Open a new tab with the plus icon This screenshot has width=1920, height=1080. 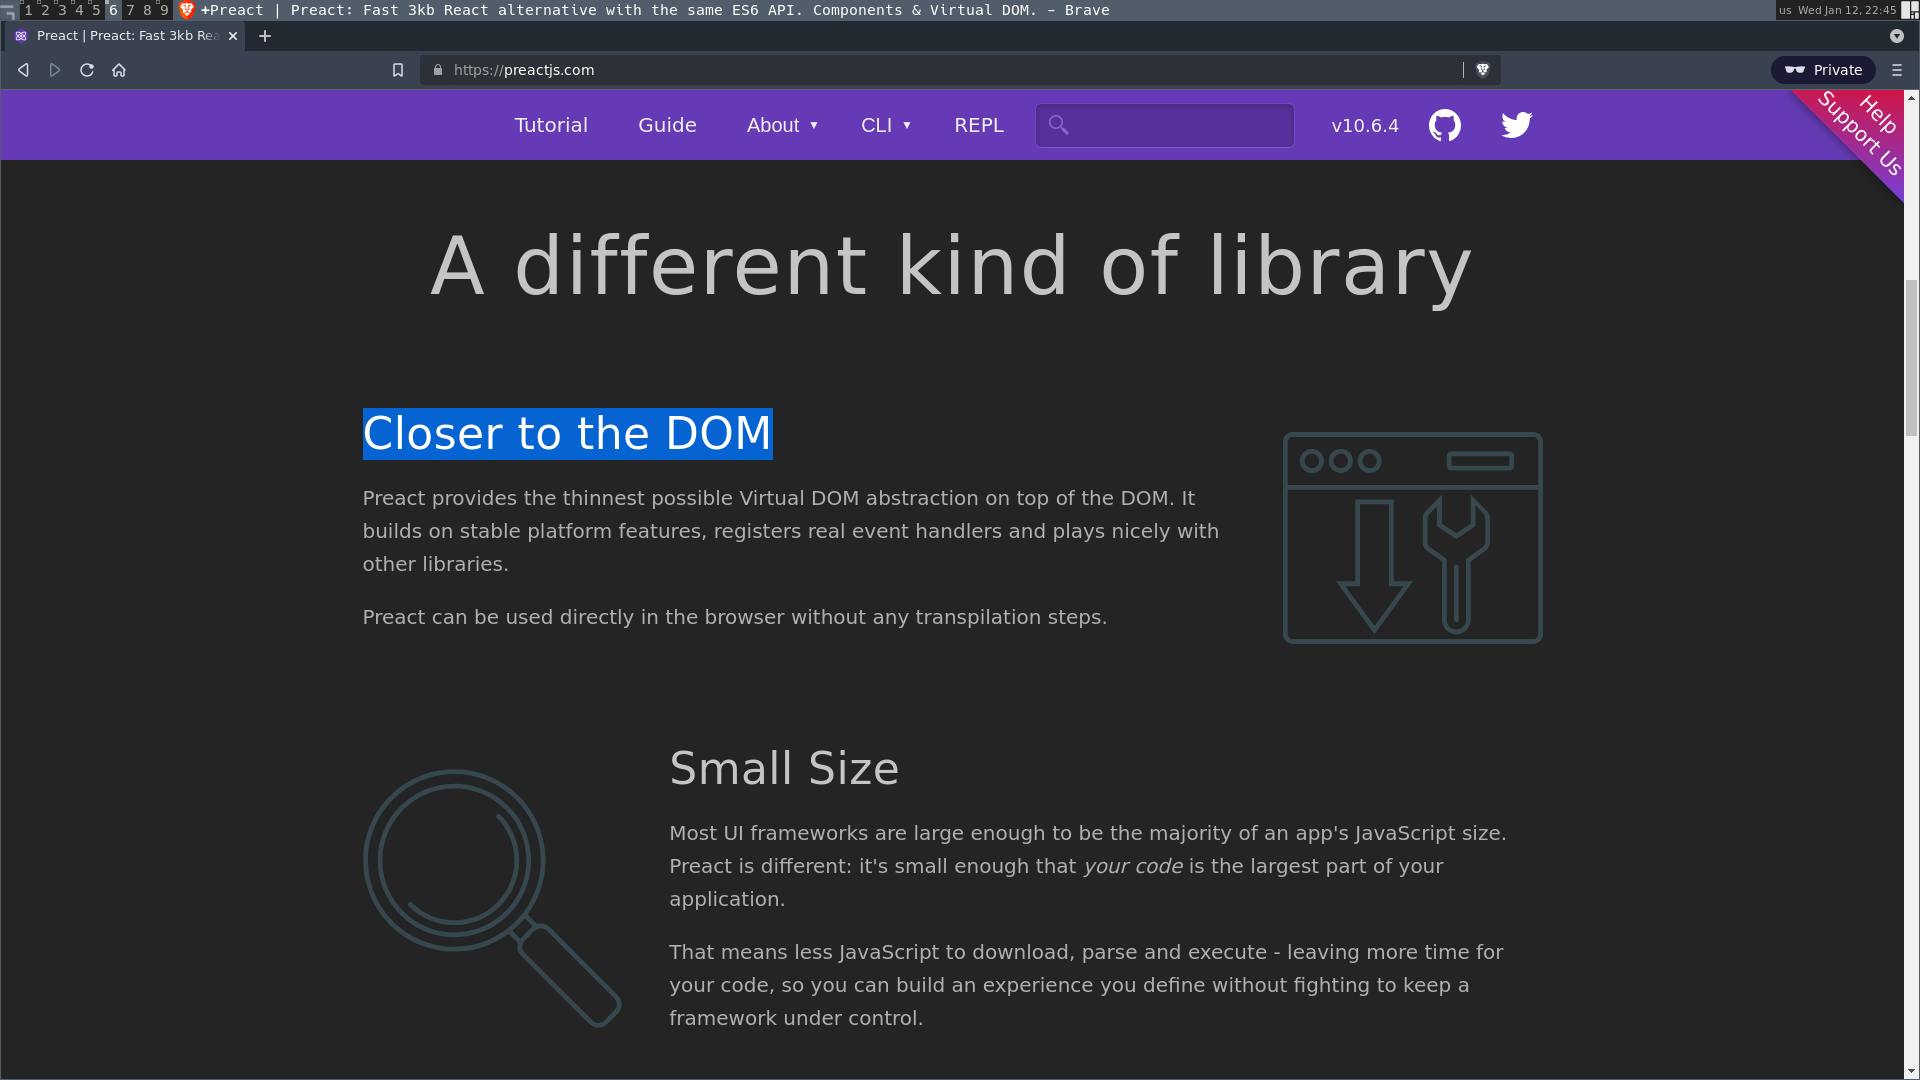pyautogui.click(x=264, y=36)
